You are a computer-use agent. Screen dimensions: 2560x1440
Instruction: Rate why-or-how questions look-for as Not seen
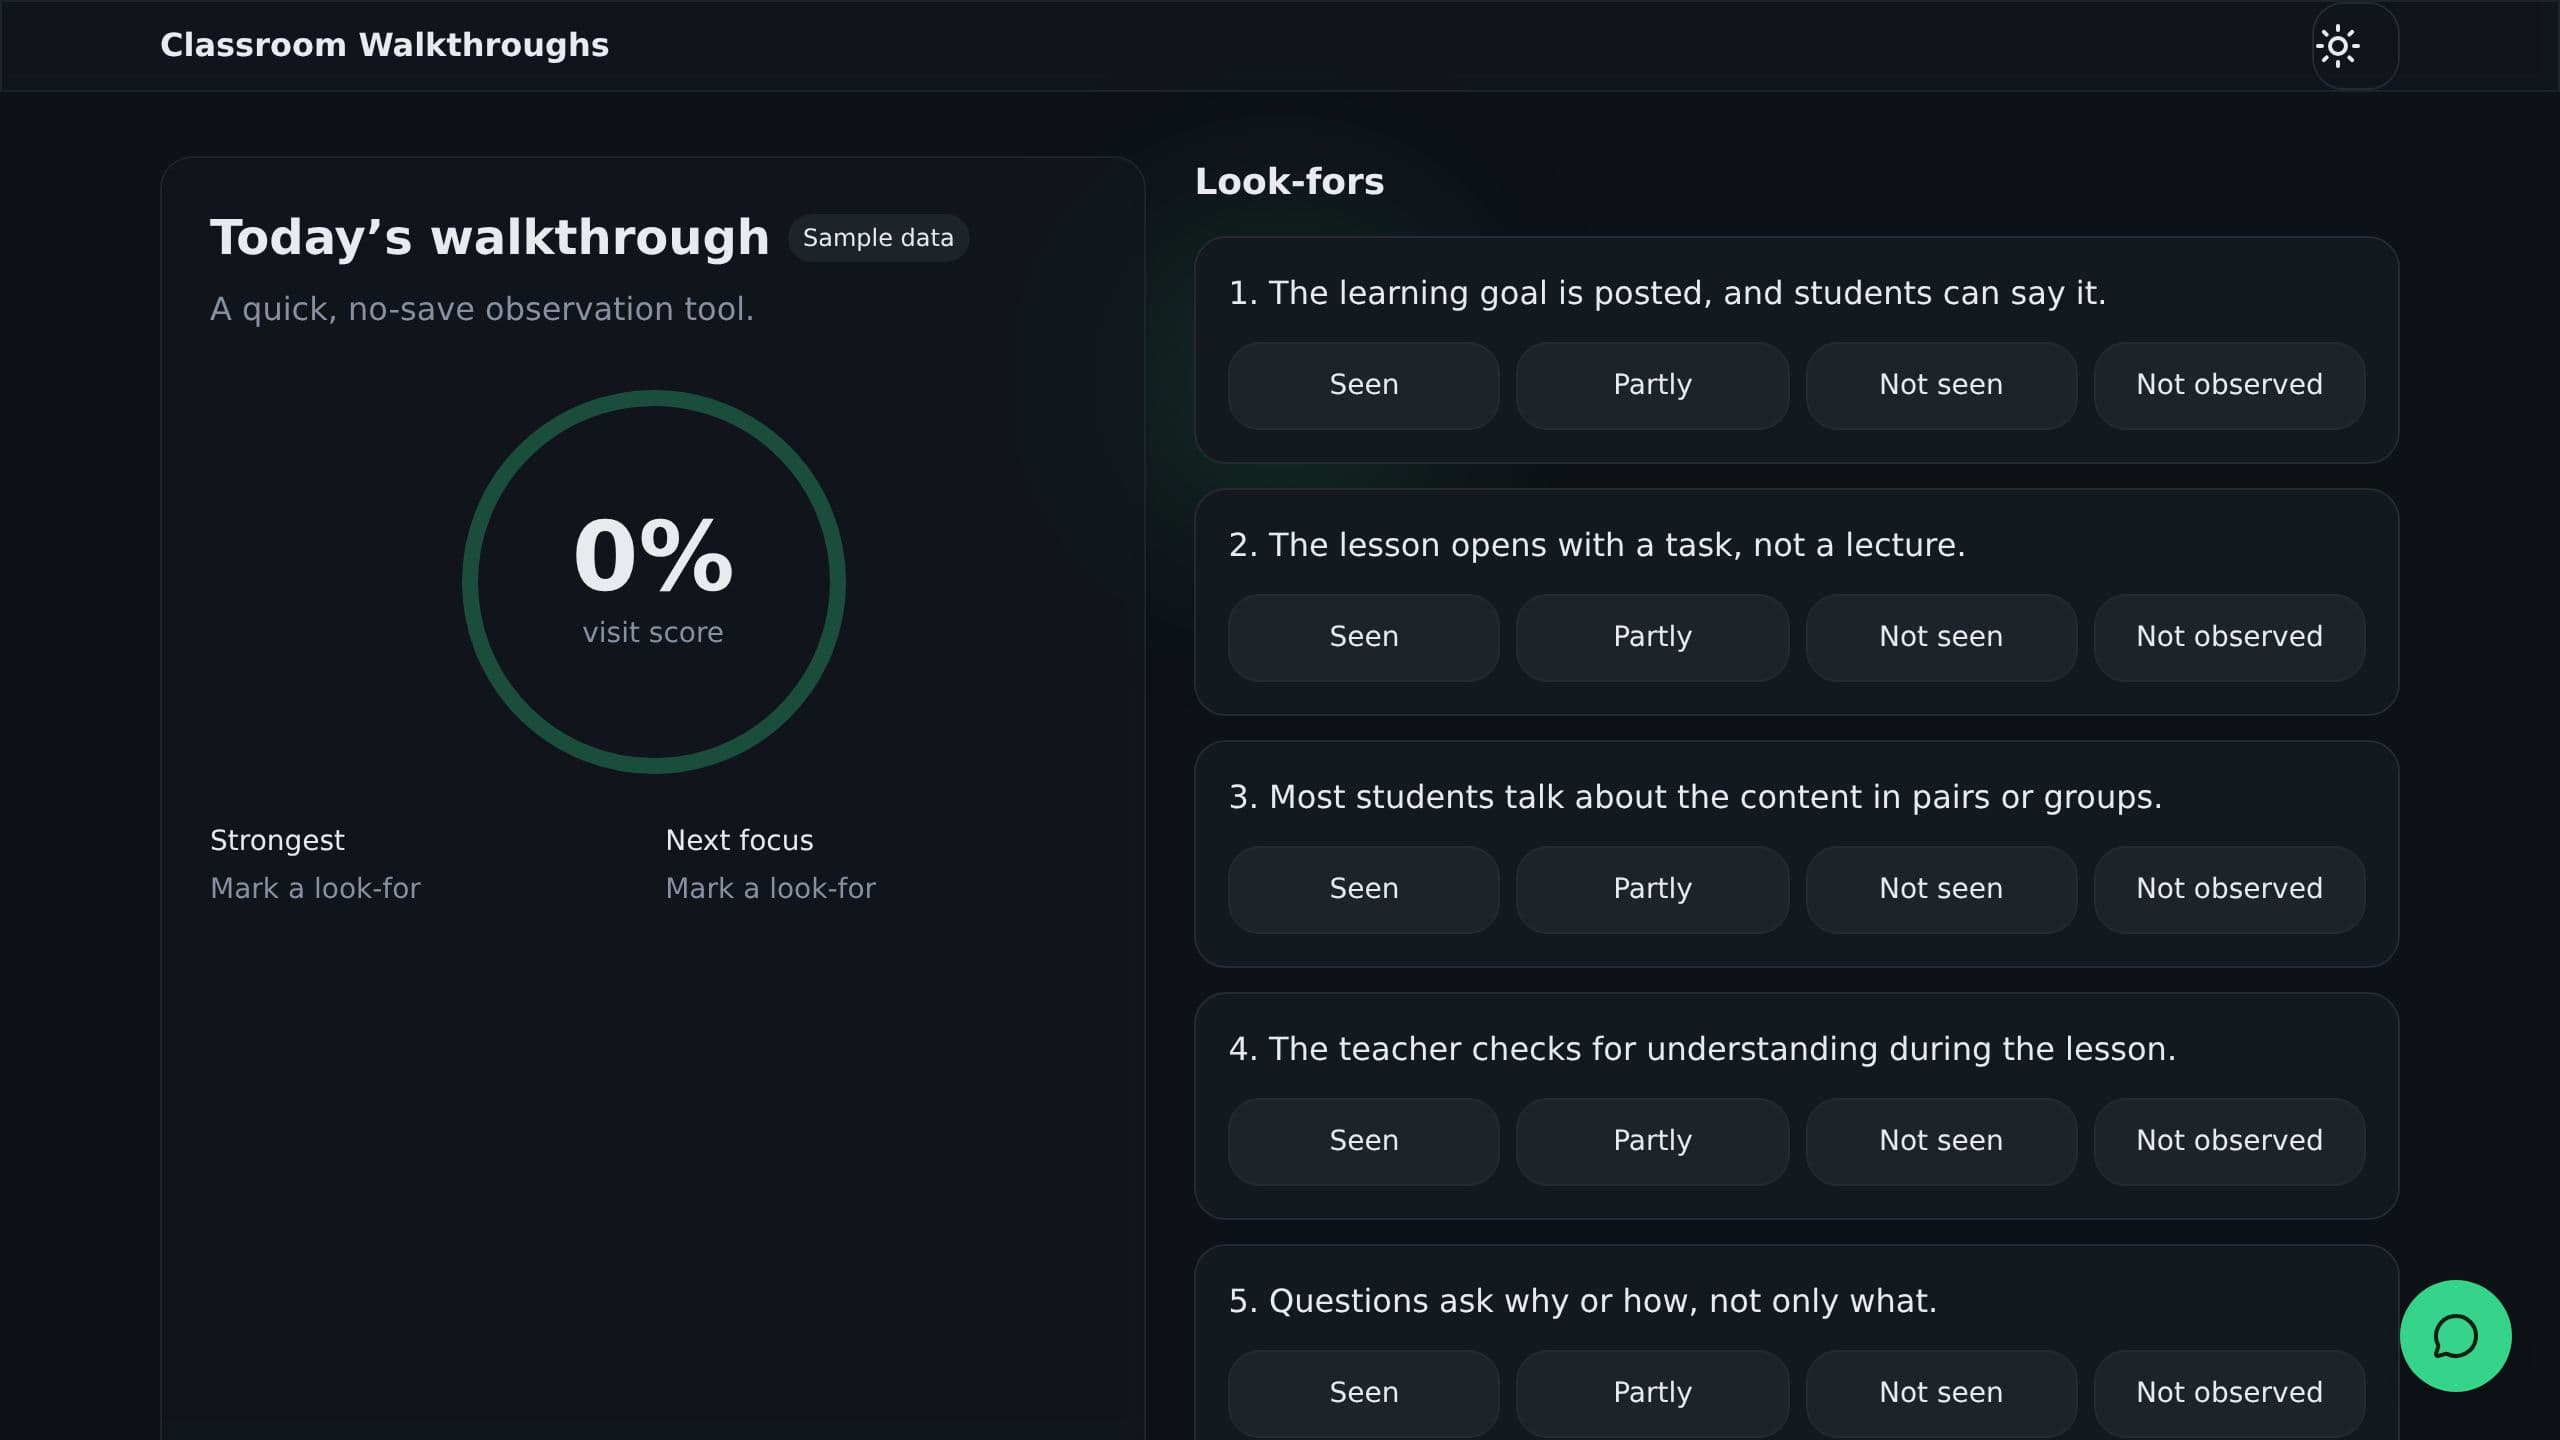point(1941,1393)
